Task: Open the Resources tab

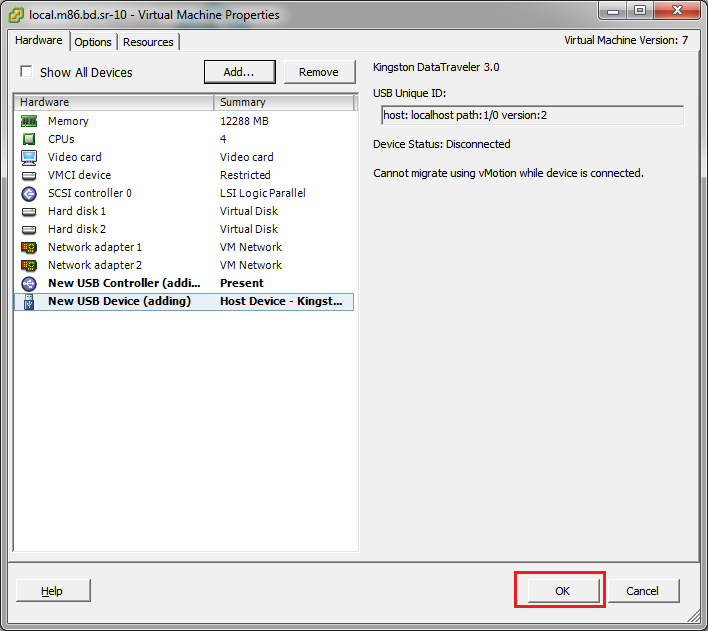Action: pos(148,42)
